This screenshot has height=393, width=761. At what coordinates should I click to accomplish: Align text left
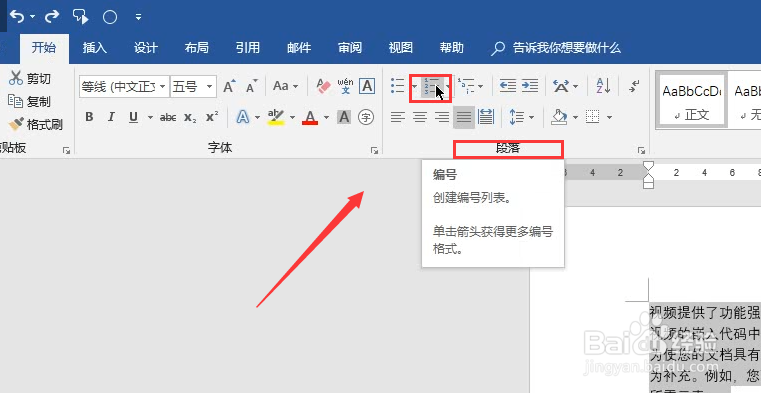397,117
